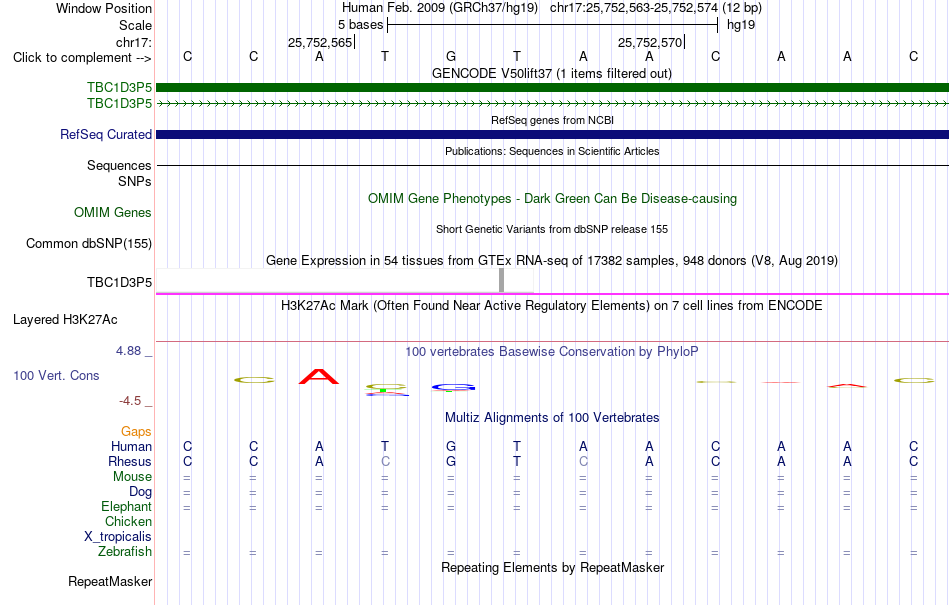Open 'RefSeq genes from NCBI' track title
950x605 pixels.
coord(552,121)
